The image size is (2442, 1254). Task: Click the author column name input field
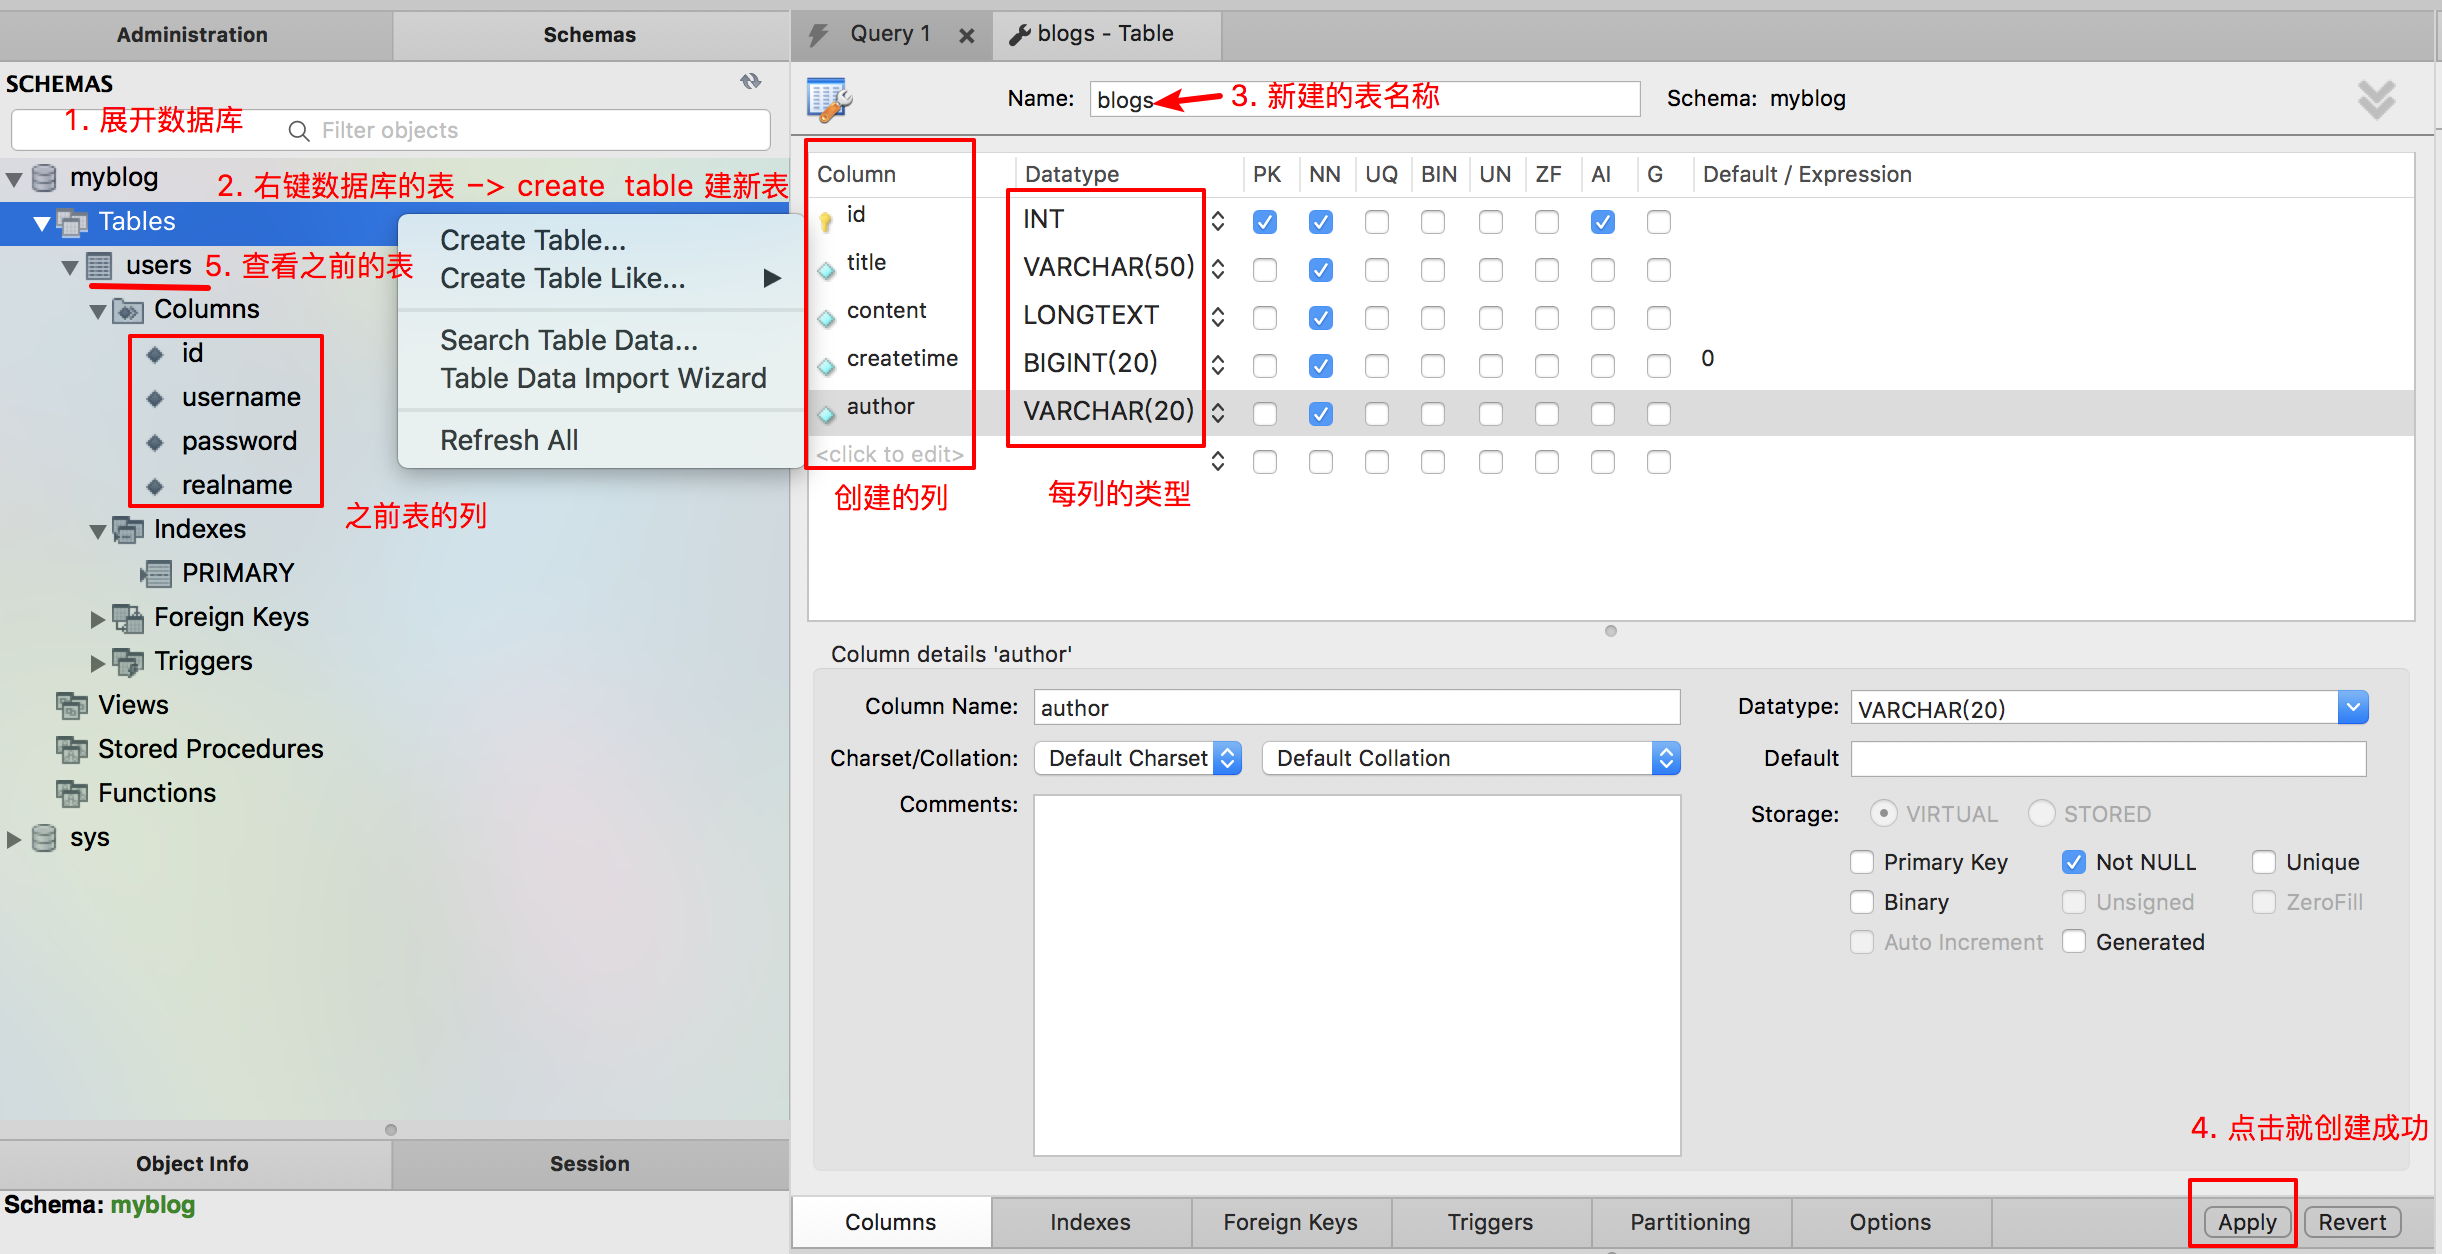coord(1351,705)
